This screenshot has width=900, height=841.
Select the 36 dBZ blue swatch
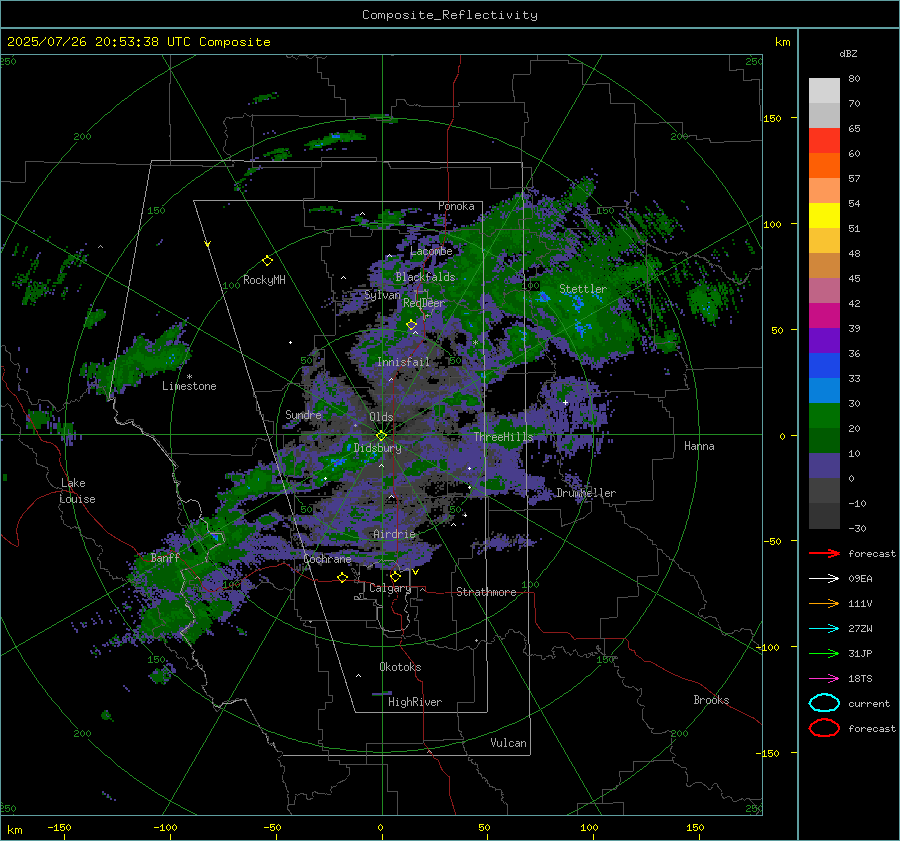pyautogui.click(x=824, y=365)
